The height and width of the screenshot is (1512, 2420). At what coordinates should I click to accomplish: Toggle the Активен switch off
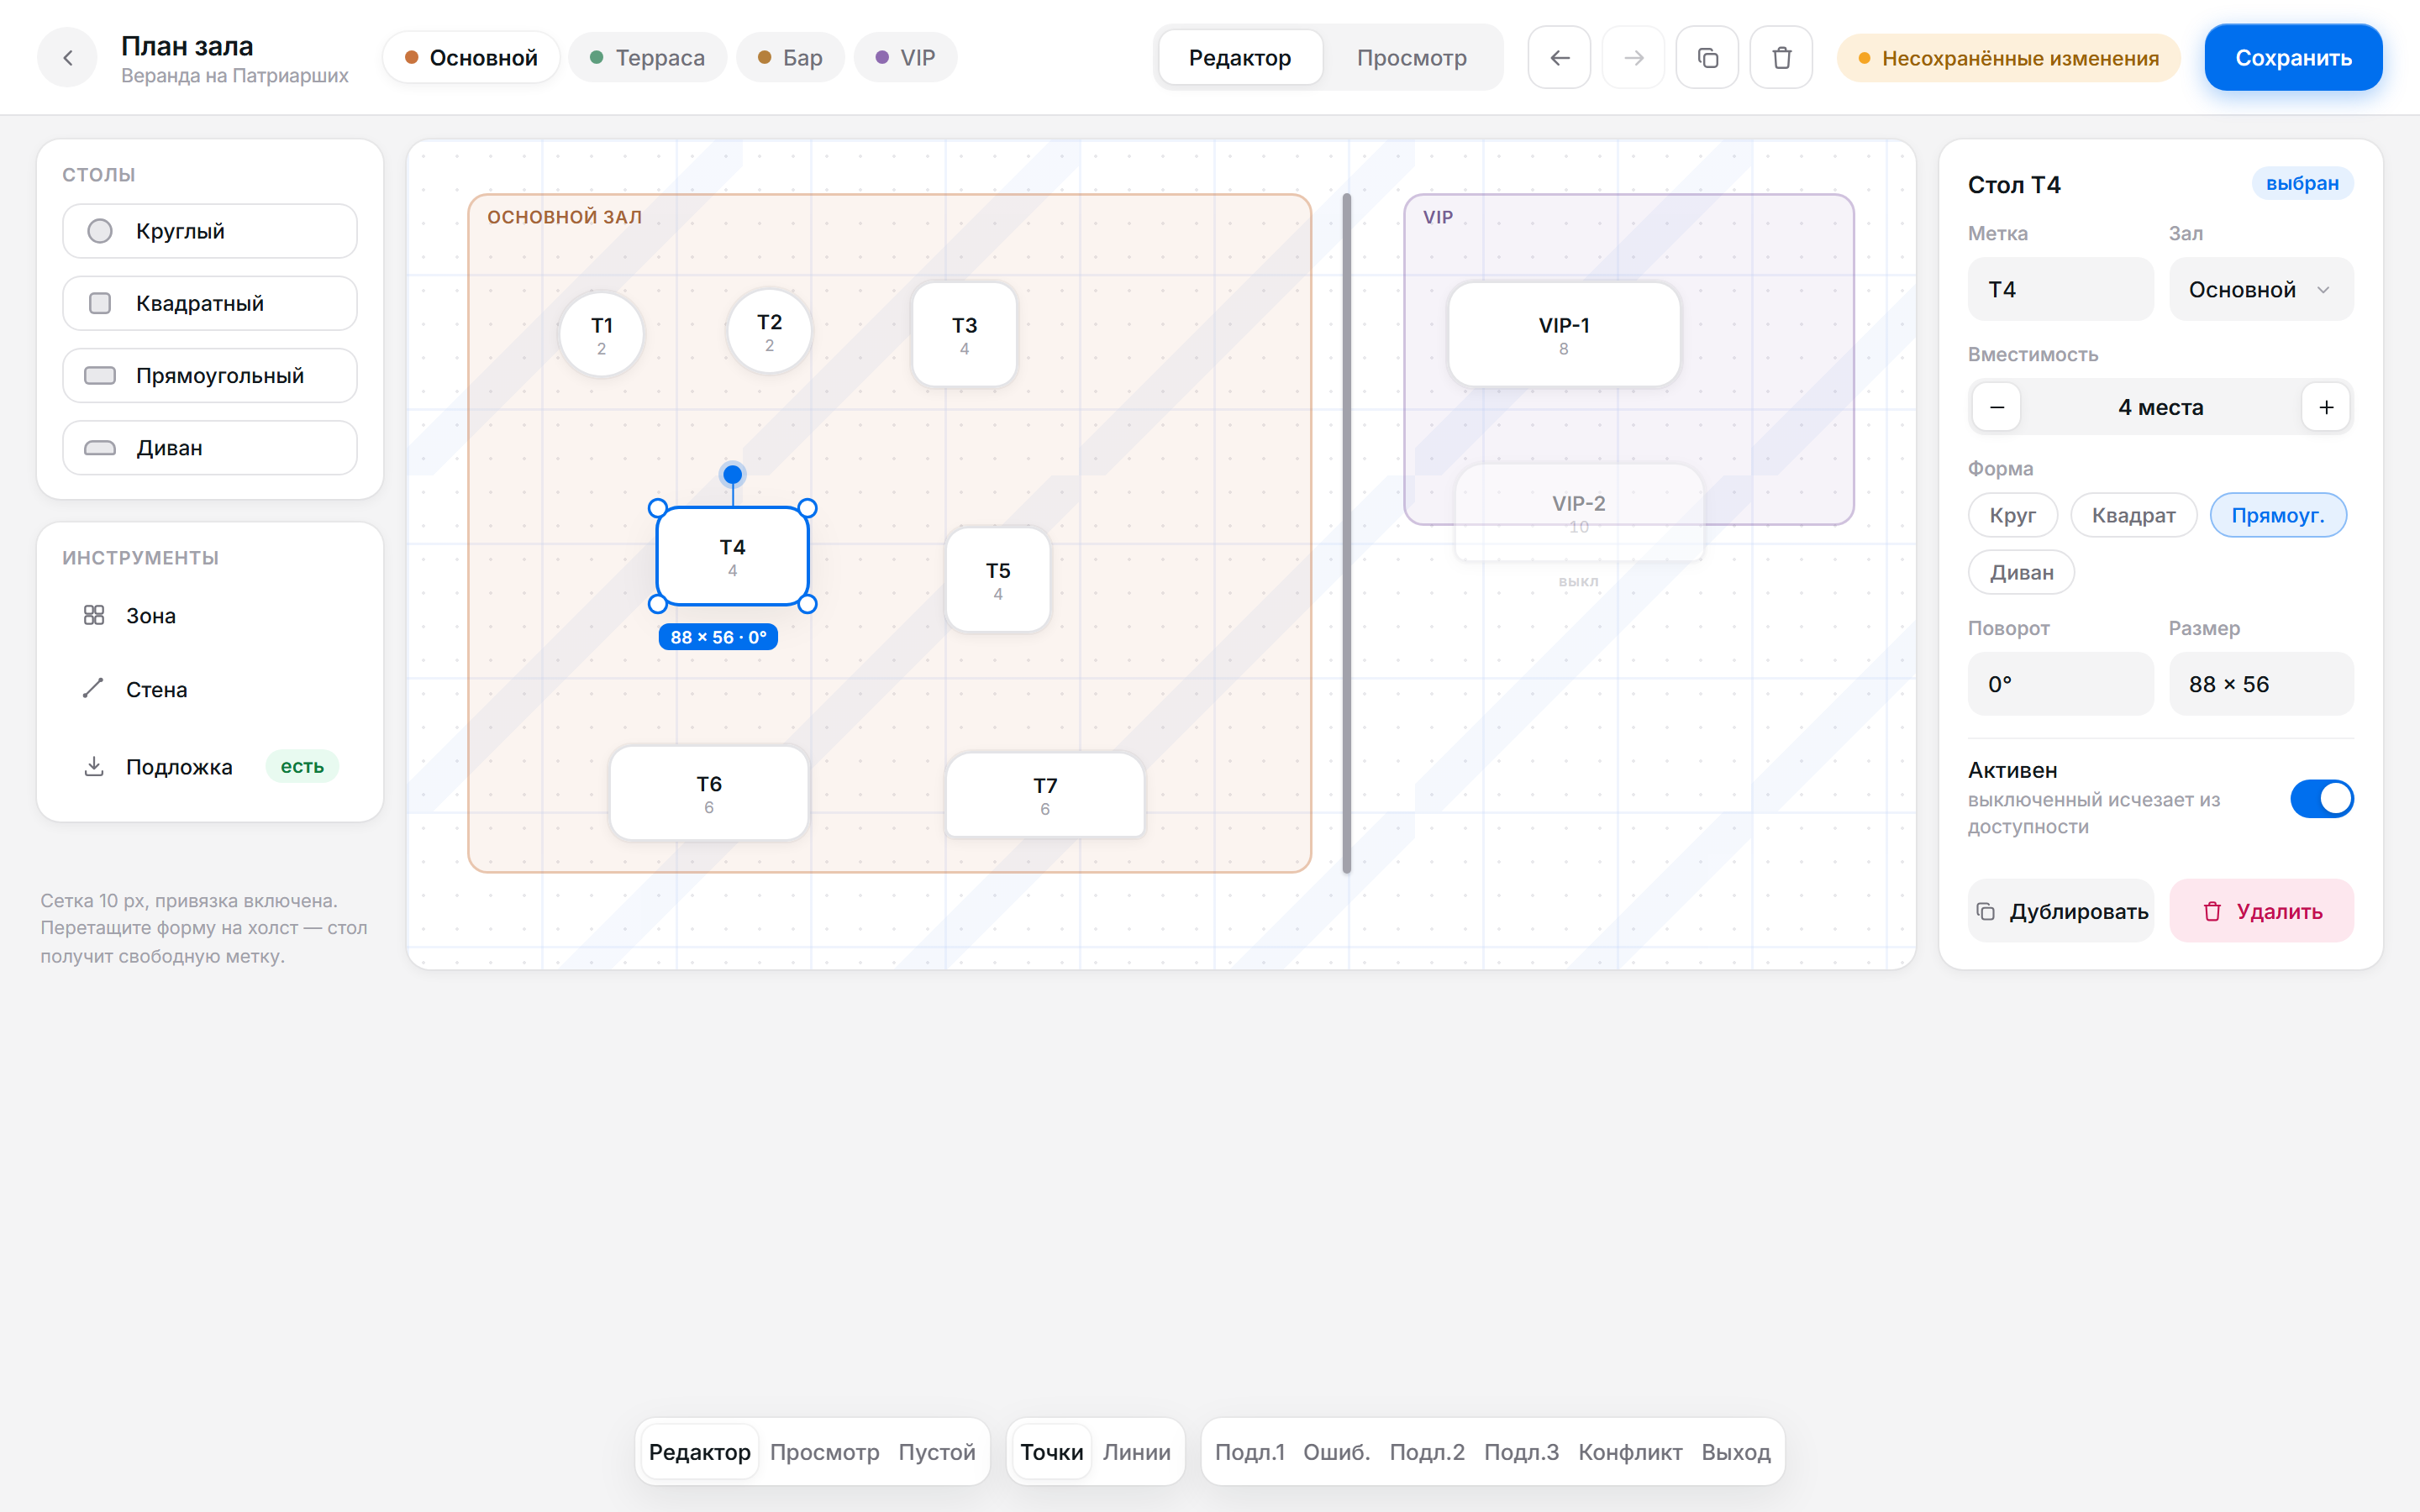click(2321, 798)
